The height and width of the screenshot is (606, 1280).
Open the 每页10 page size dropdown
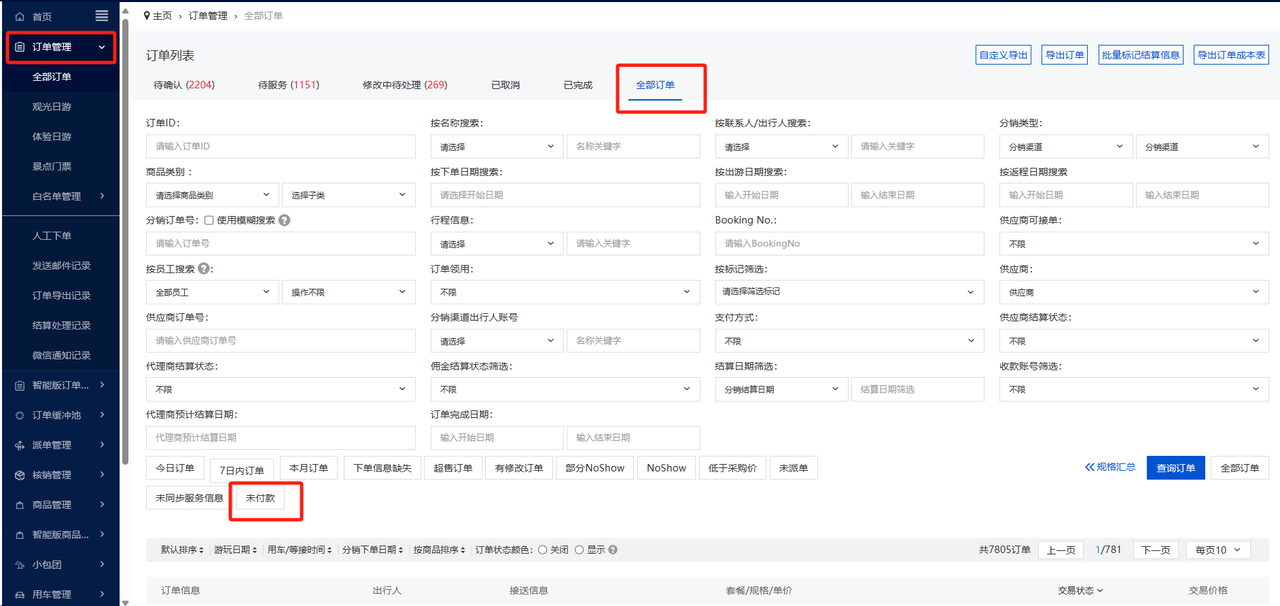pos(1218,550)
